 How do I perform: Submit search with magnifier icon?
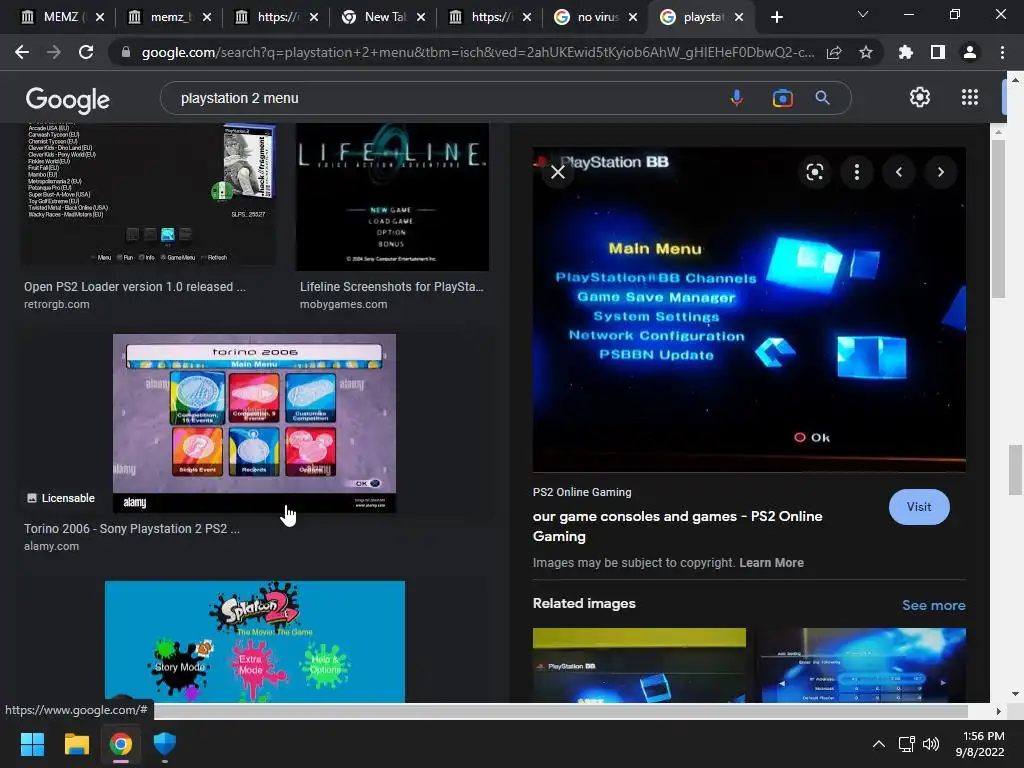[823, 98]
